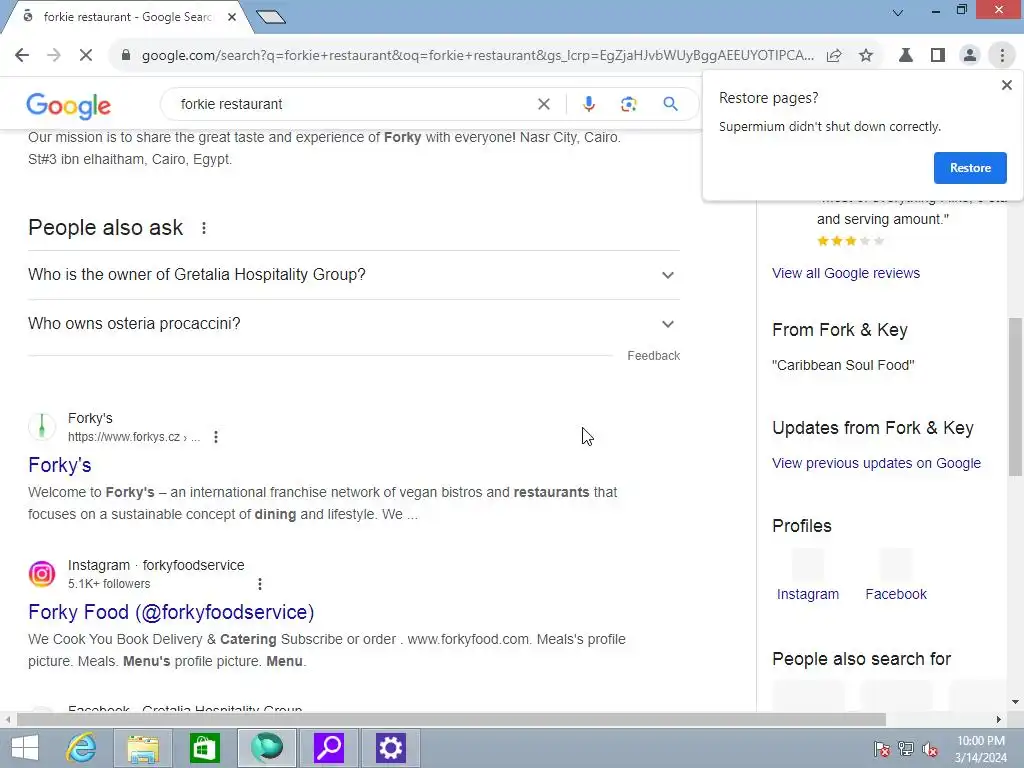Share this page via share icon
The image size is (1024, 768).
click(x=834, y=56)
